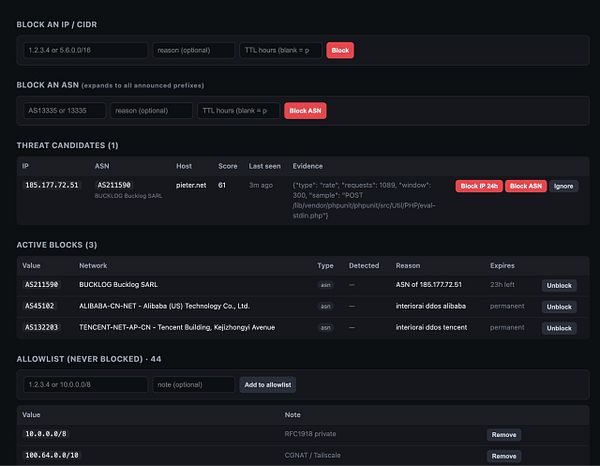The image size is (600, 466).
Task: Block ASN for threat candidate AS211590
Action: [526, 186]
